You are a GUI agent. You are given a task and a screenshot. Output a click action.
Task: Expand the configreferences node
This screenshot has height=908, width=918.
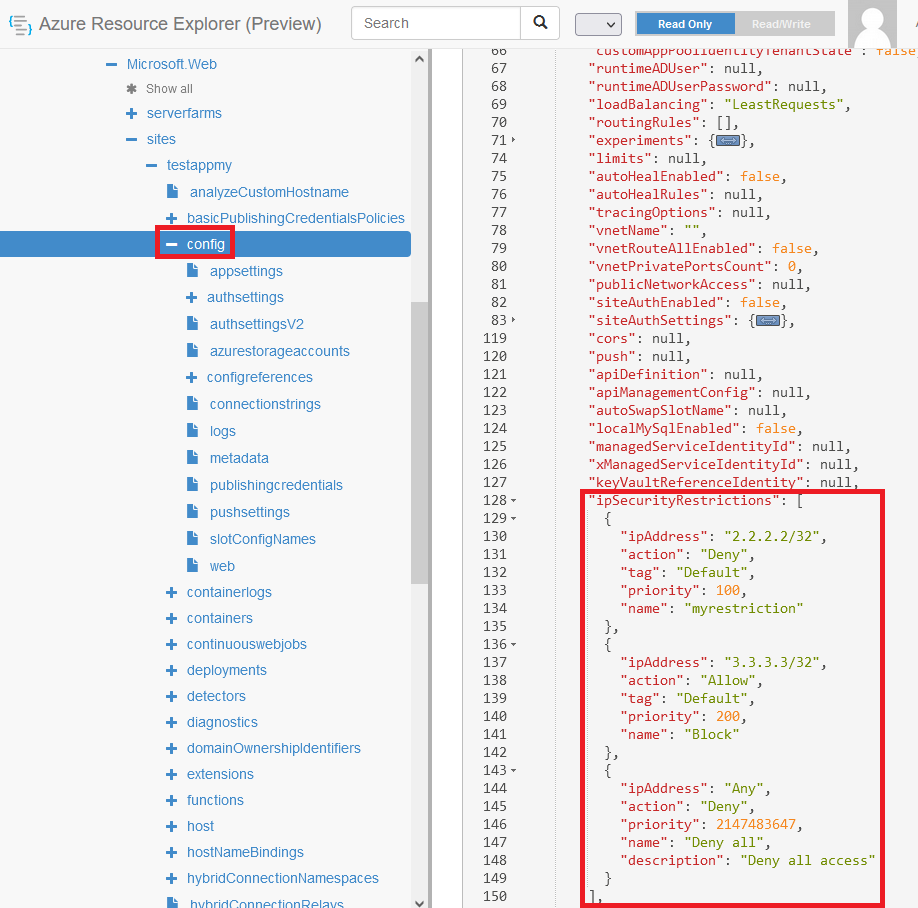(191, 378)
